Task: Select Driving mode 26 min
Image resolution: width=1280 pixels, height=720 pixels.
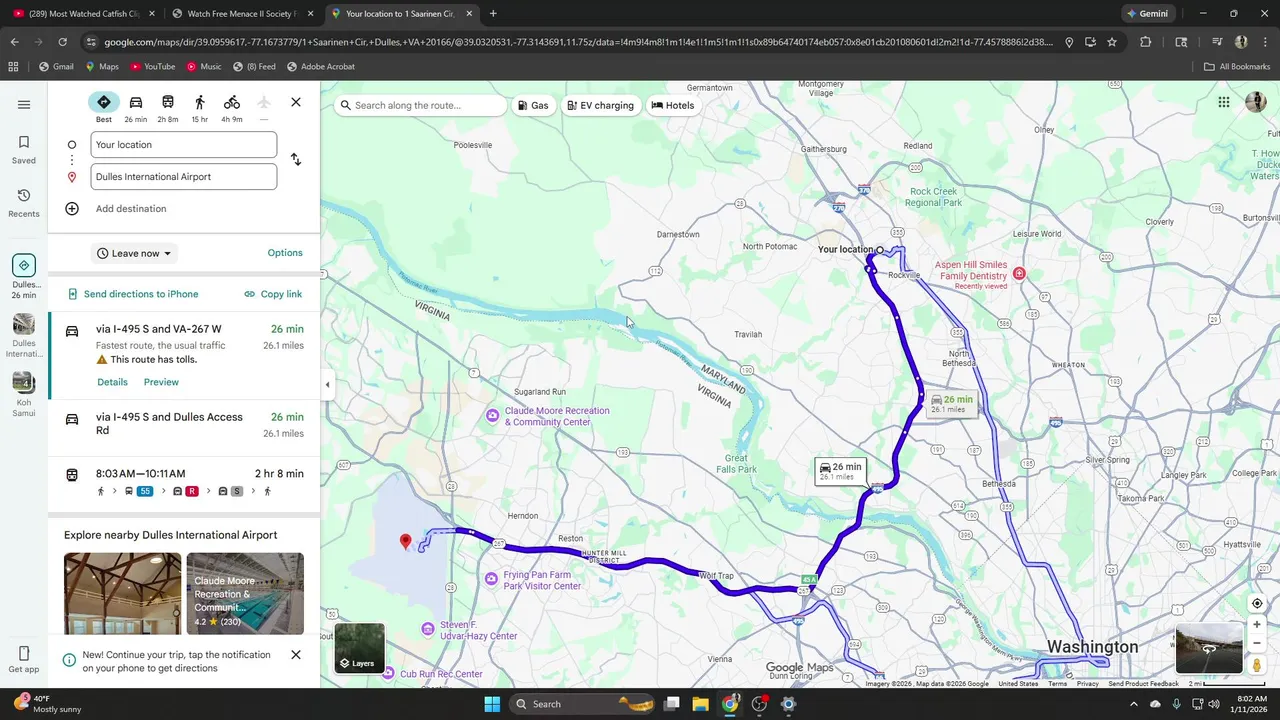Action: coord(136,108)
